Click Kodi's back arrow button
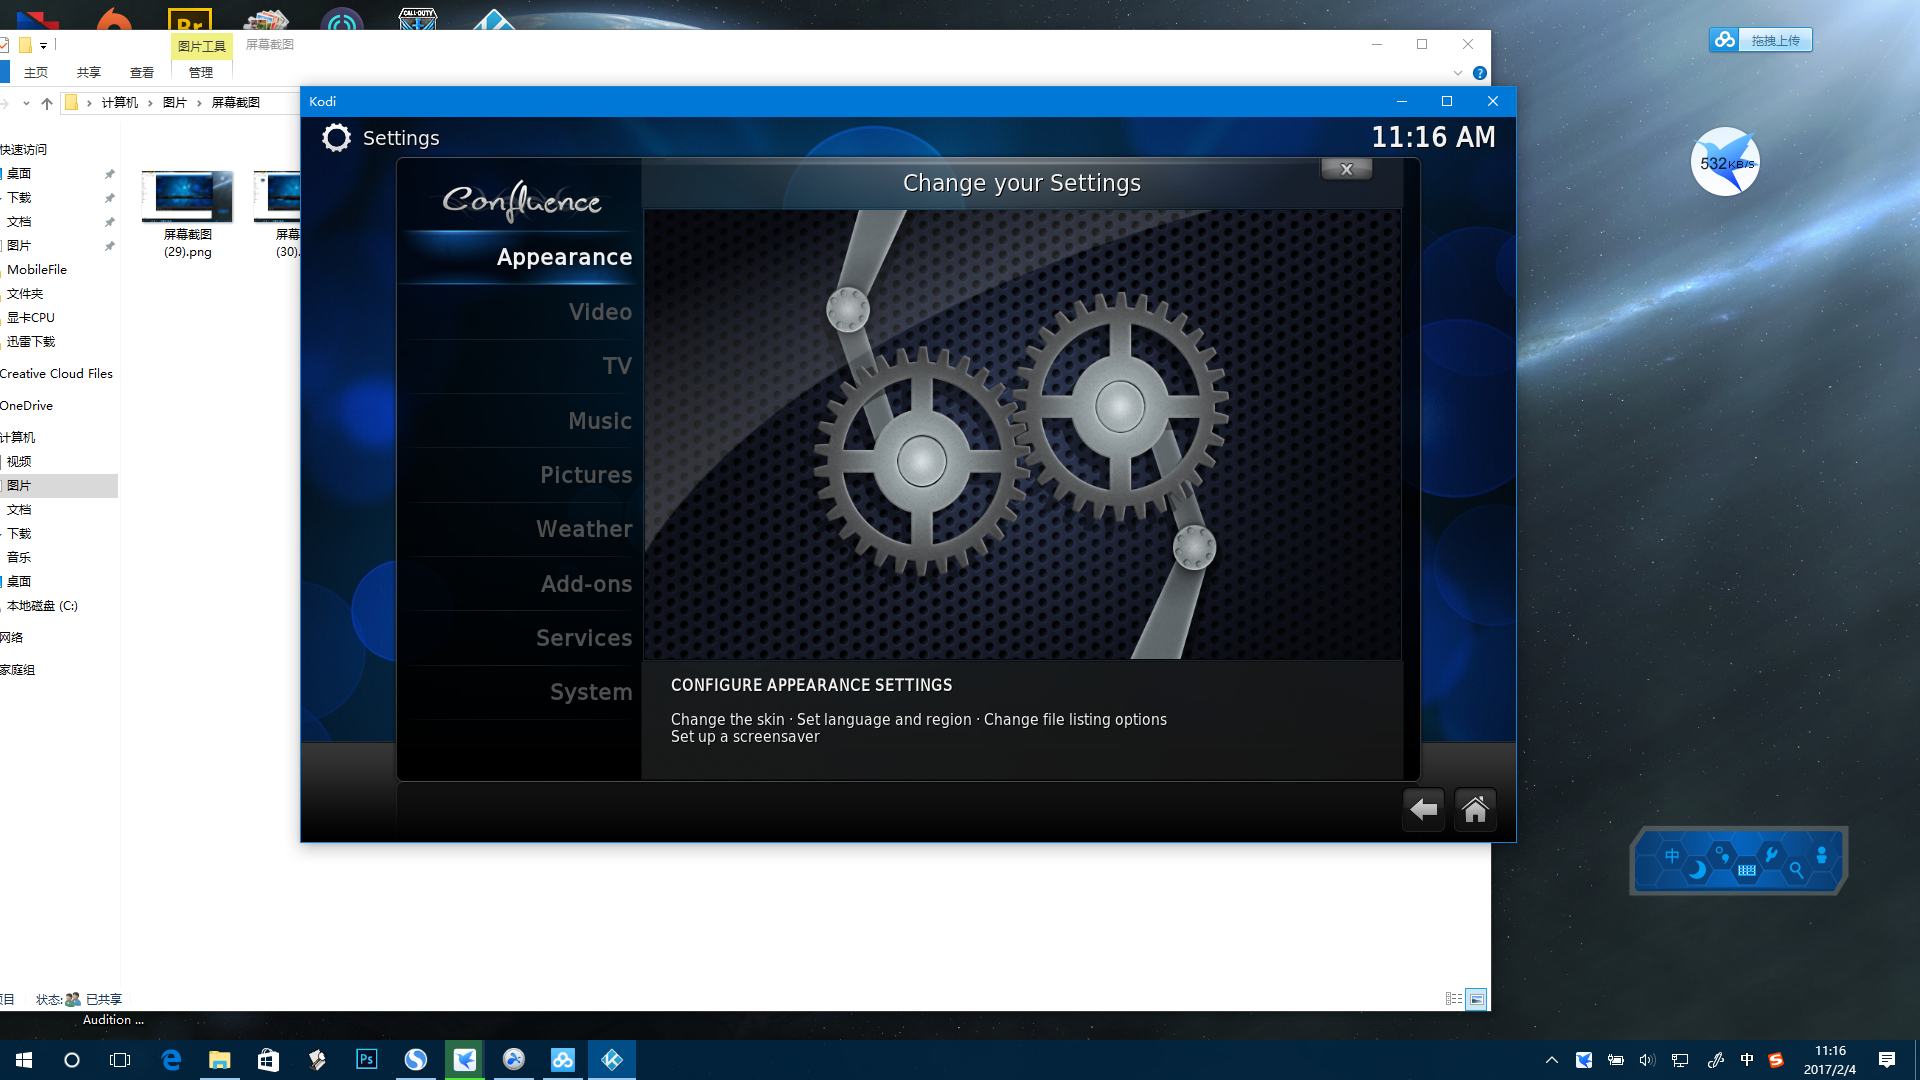Screen dimensions: 1920x1080 coord(1423,809)
